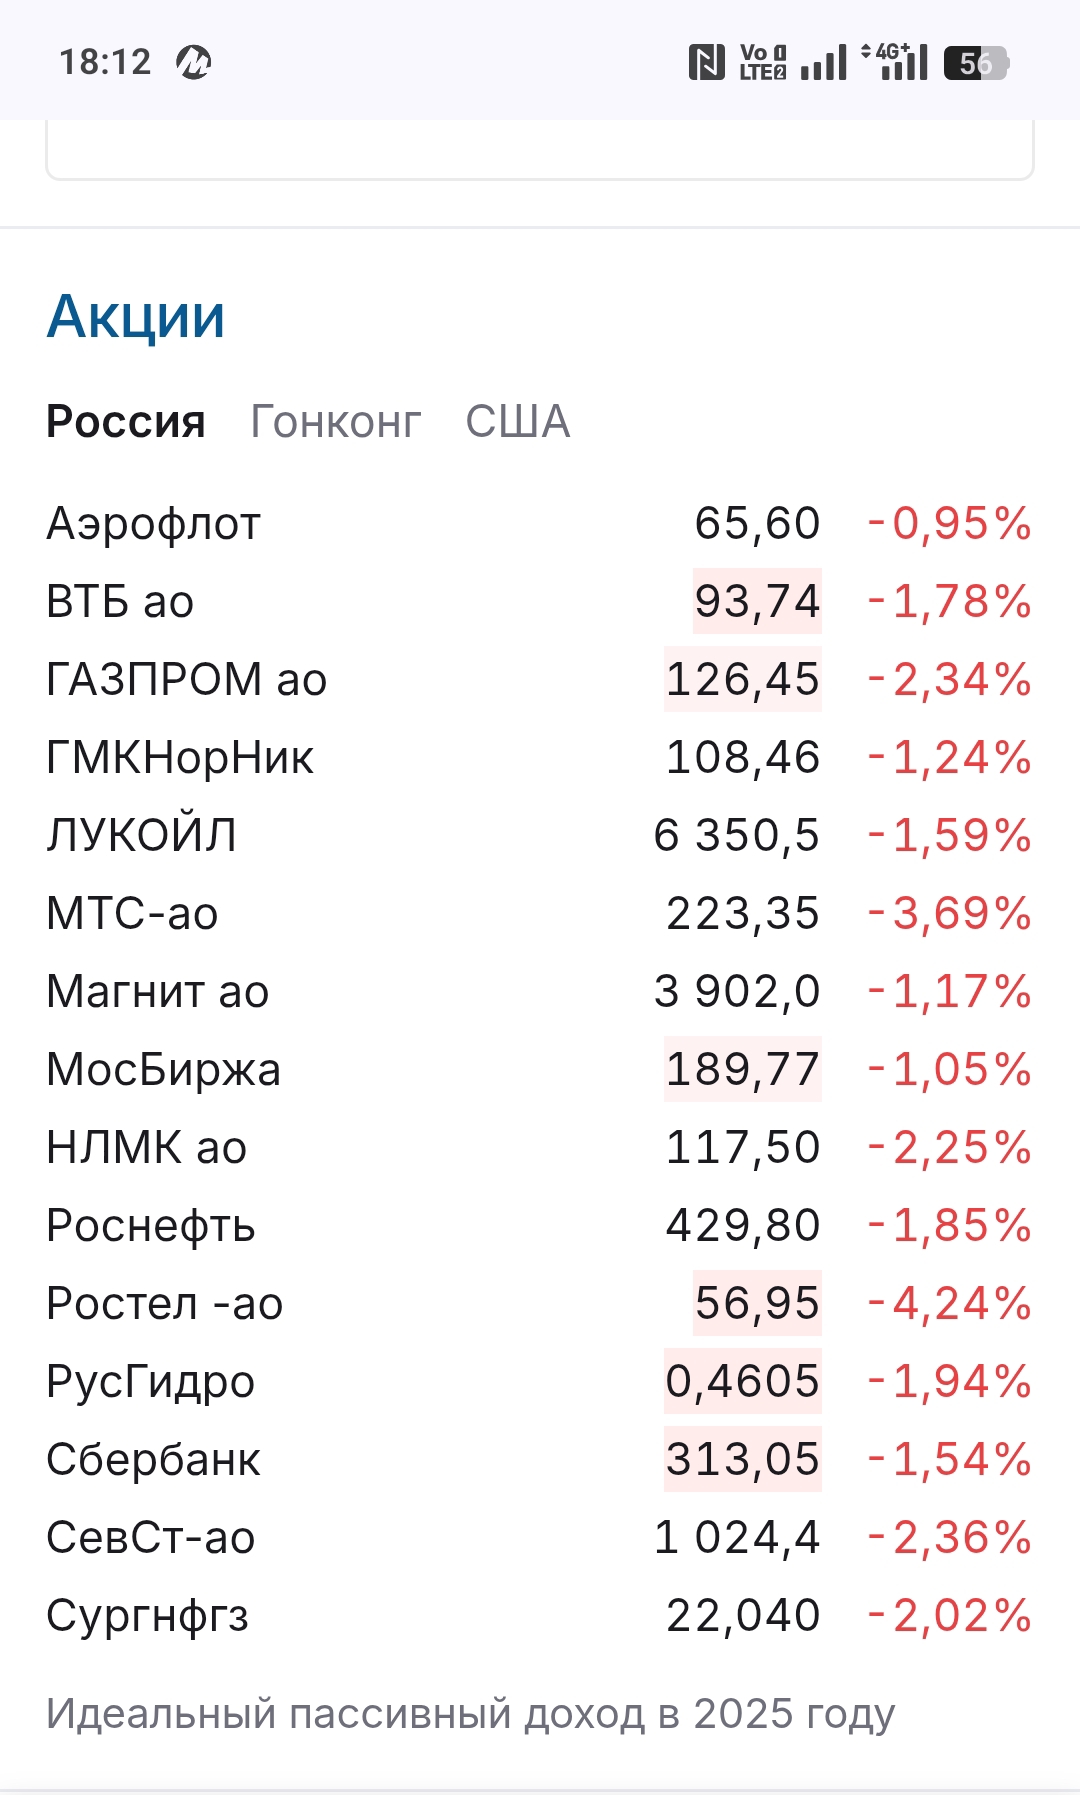Open the Акции section heading

click(136, 317)
